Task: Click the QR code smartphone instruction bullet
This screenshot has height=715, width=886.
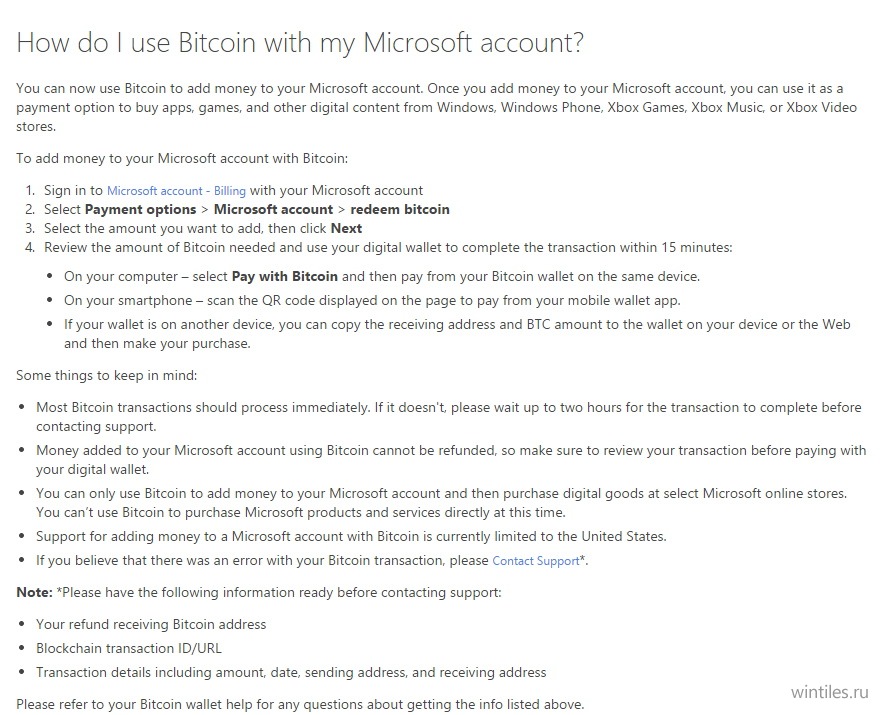Action: pyautogui.click(x=372, y=300)
